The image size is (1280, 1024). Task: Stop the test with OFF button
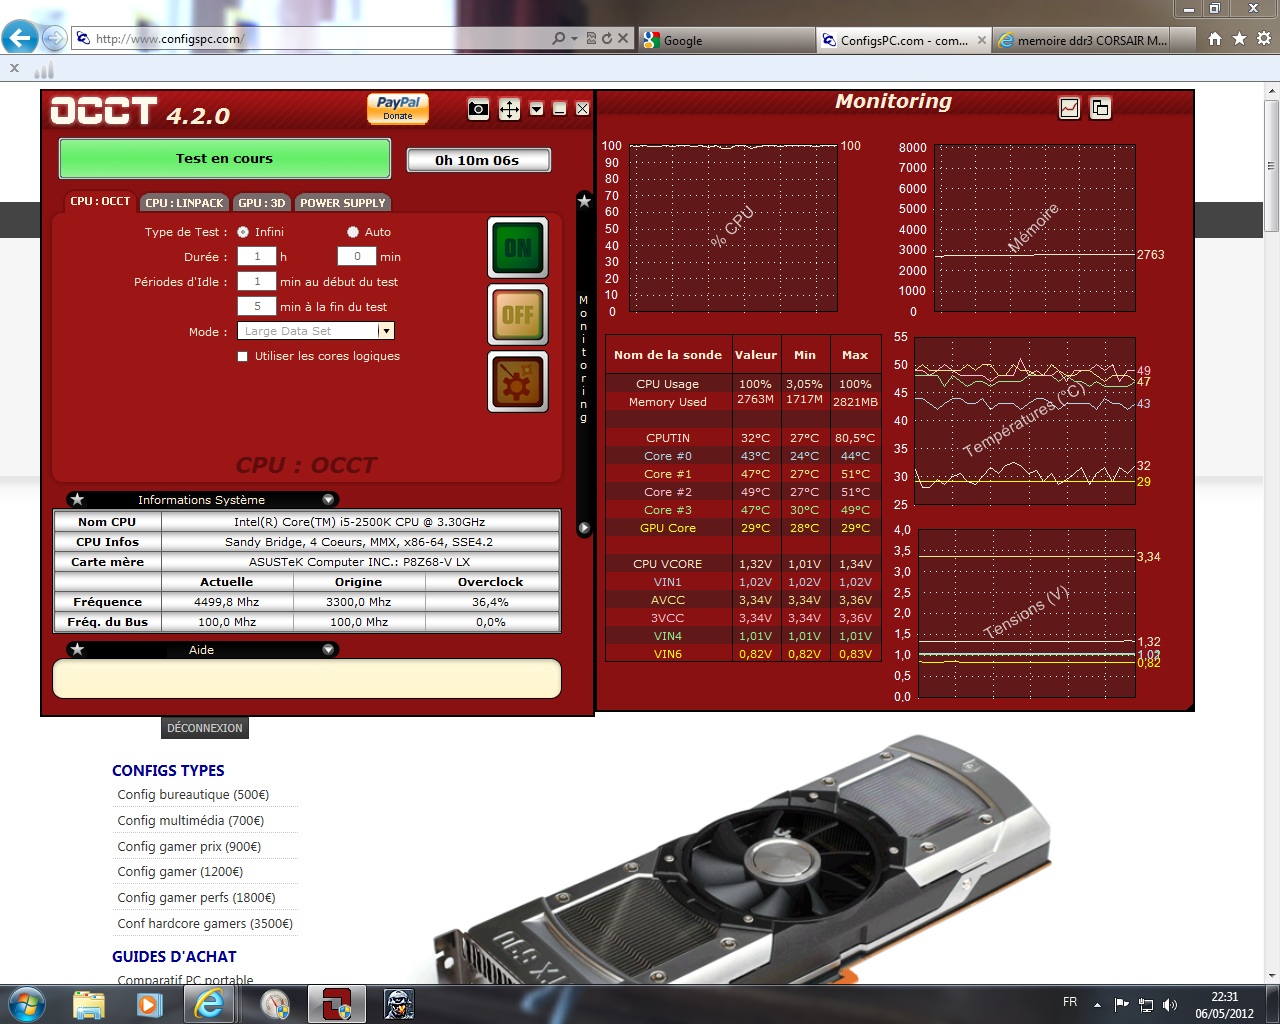point(517,315)
